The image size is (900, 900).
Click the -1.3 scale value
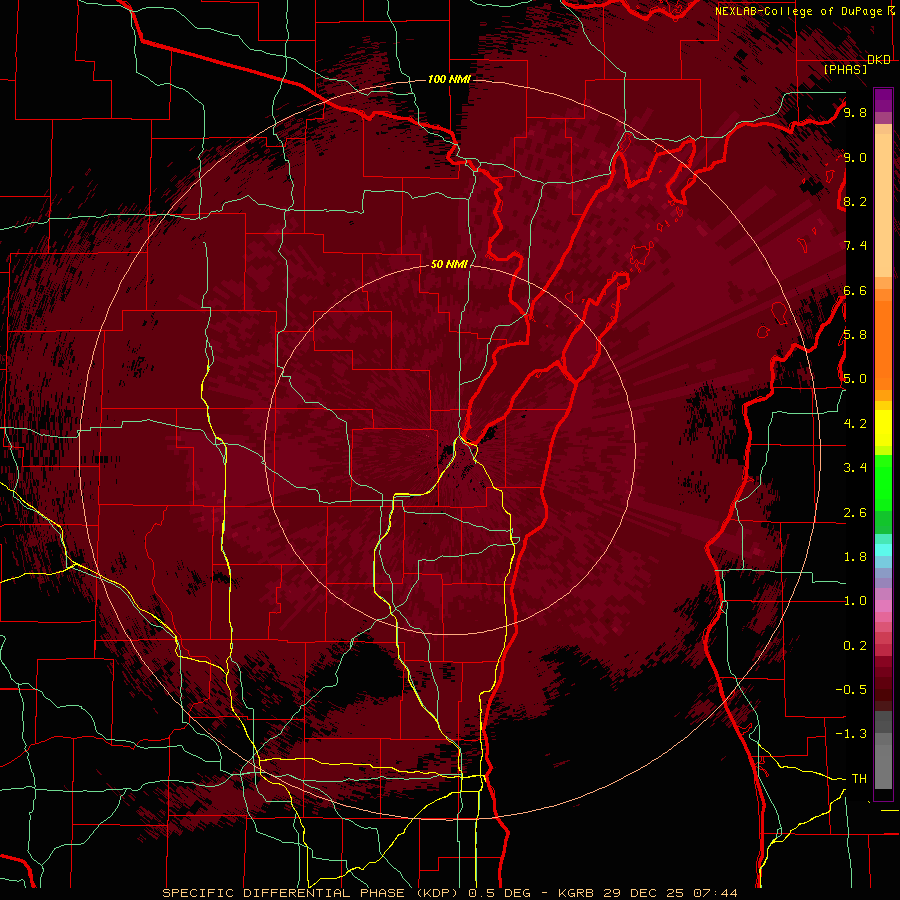point(851,734)
